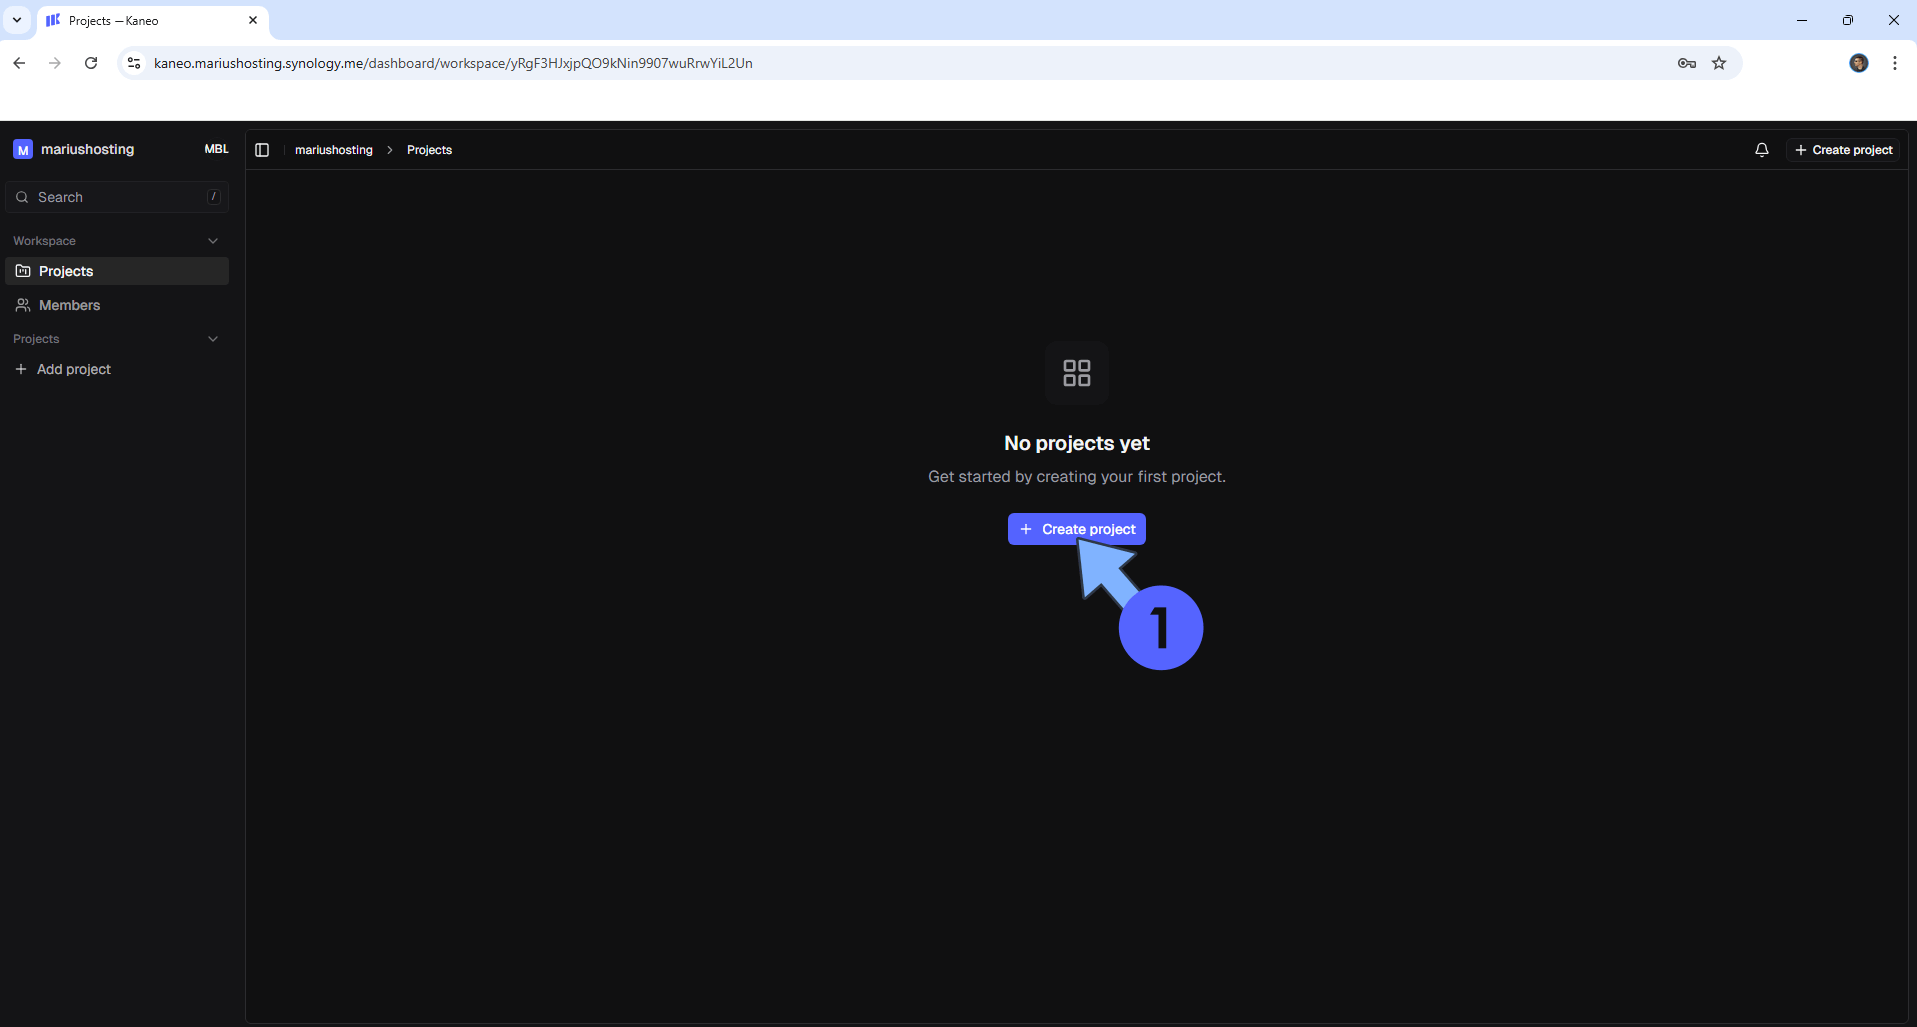Screen dimensions: 1917x1027
Task: Select Projects in the sidebar
Action: [x=66, y=271]
